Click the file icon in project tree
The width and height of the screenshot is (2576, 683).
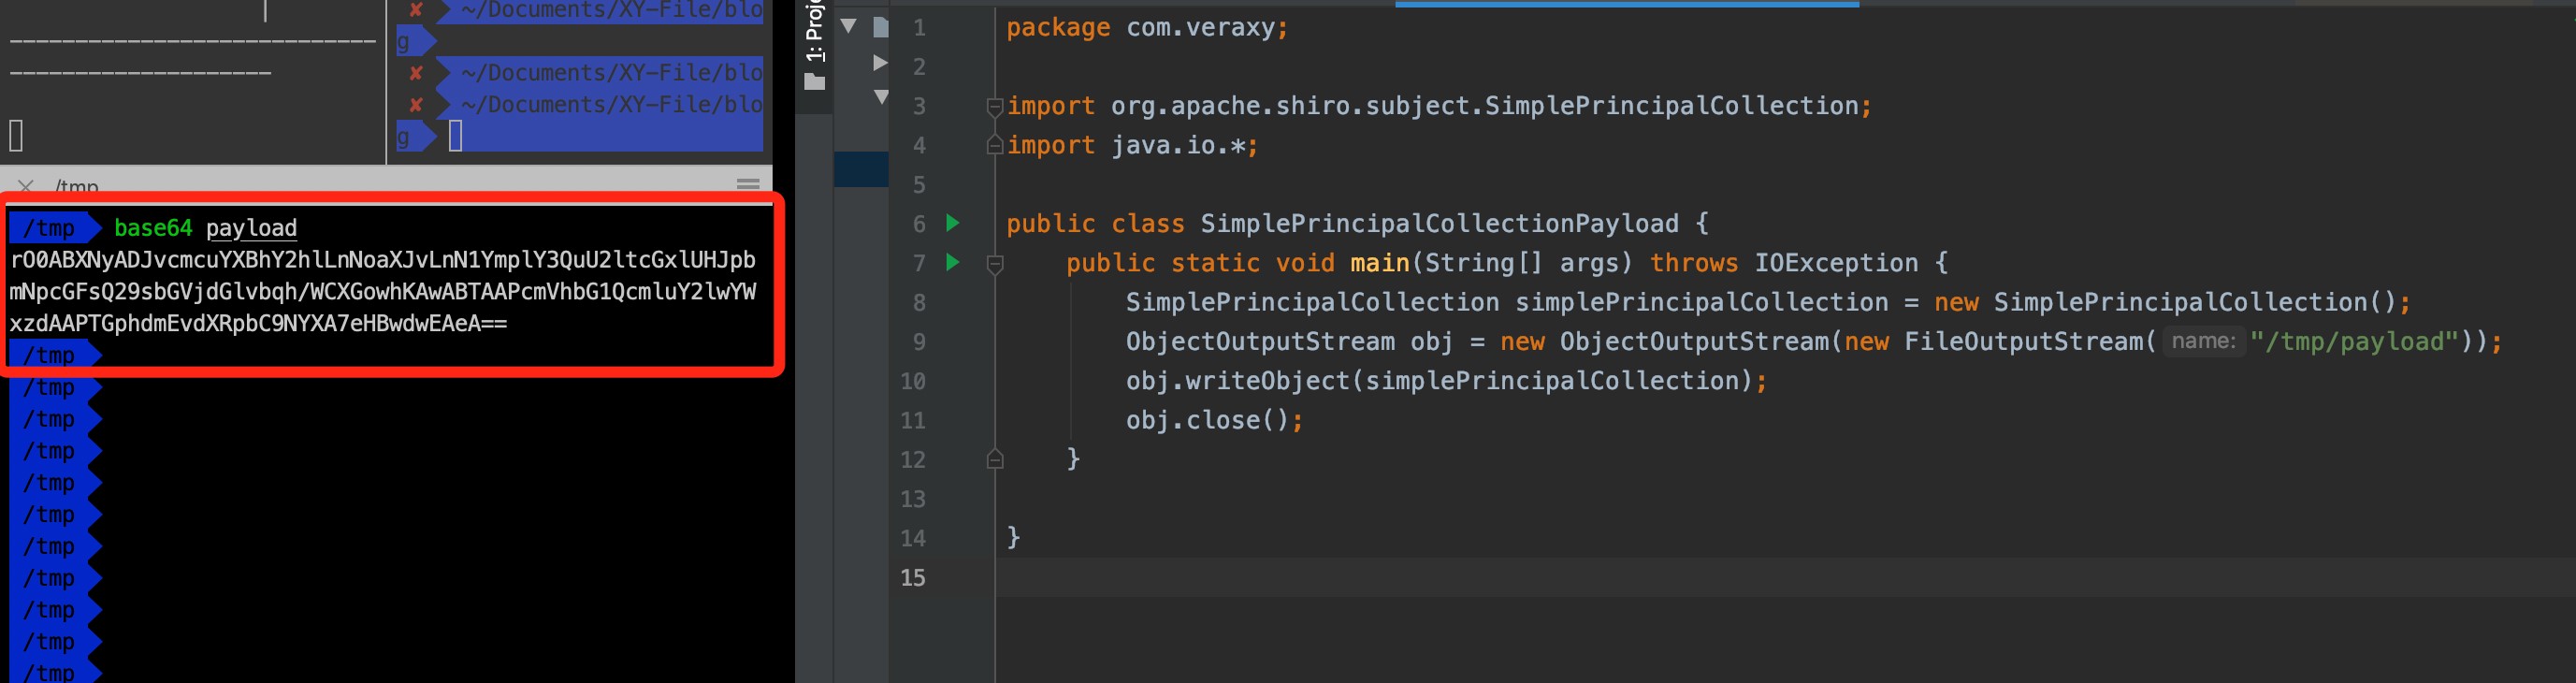881,27
